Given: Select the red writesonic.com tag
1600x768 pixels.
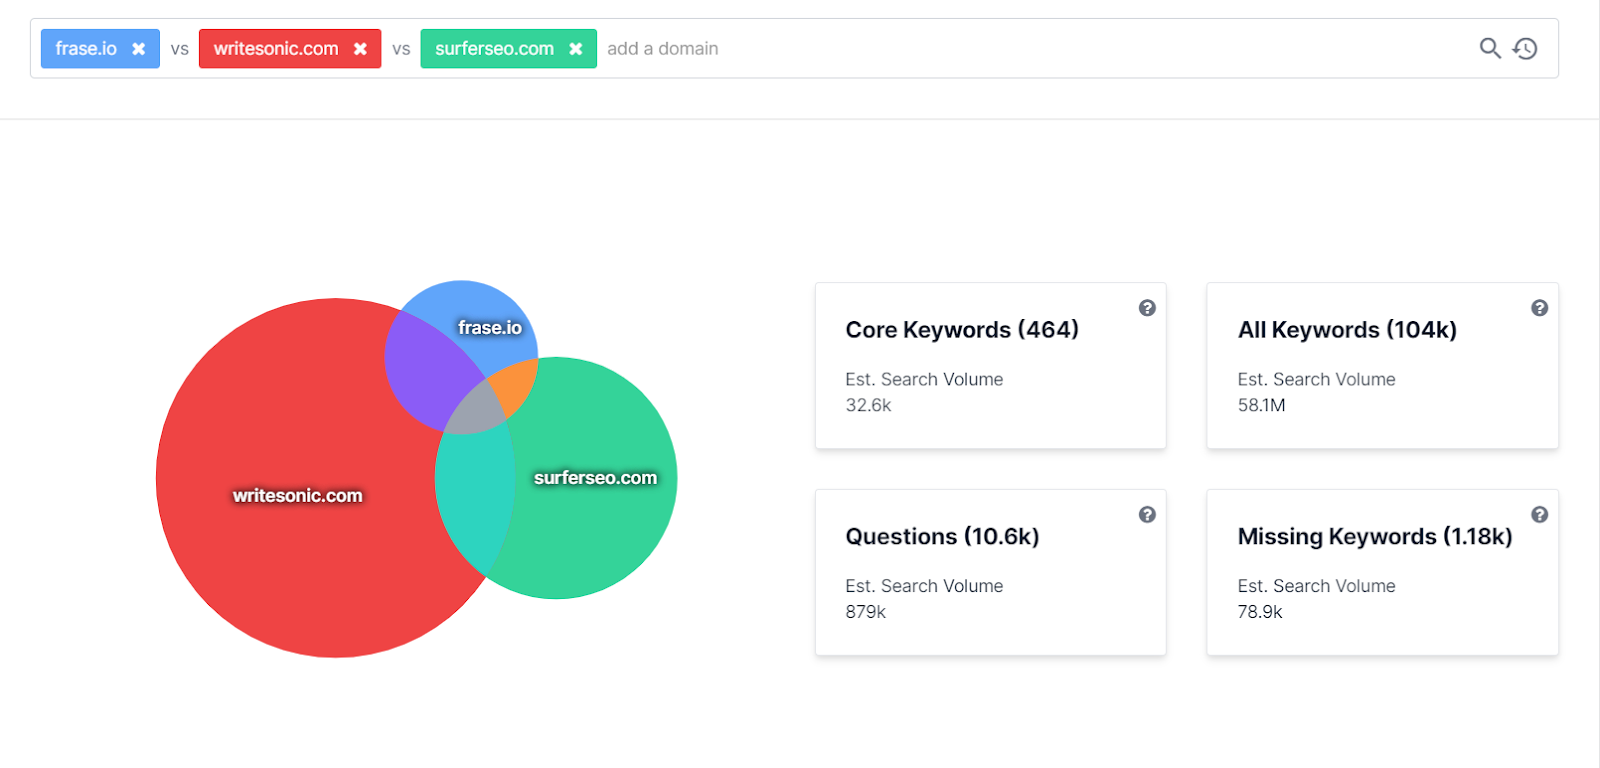Looking at the screenshot, I should [276, 49].
